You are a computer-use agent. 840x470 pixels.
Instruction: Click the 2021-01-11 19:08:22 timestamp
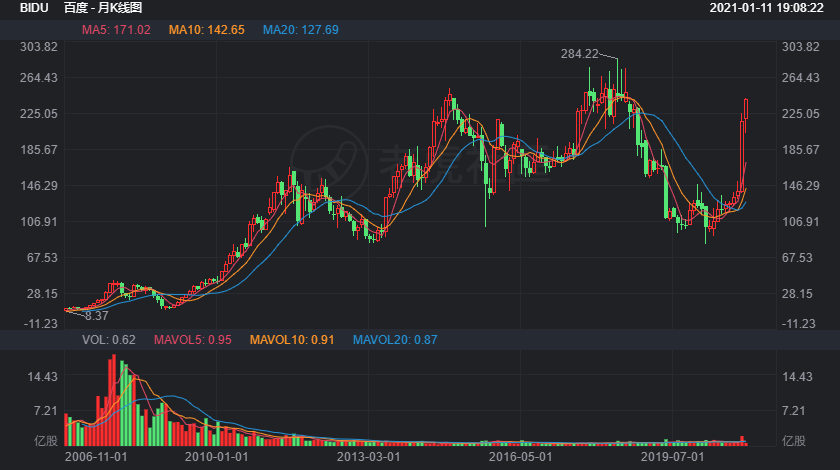(766, 8)
